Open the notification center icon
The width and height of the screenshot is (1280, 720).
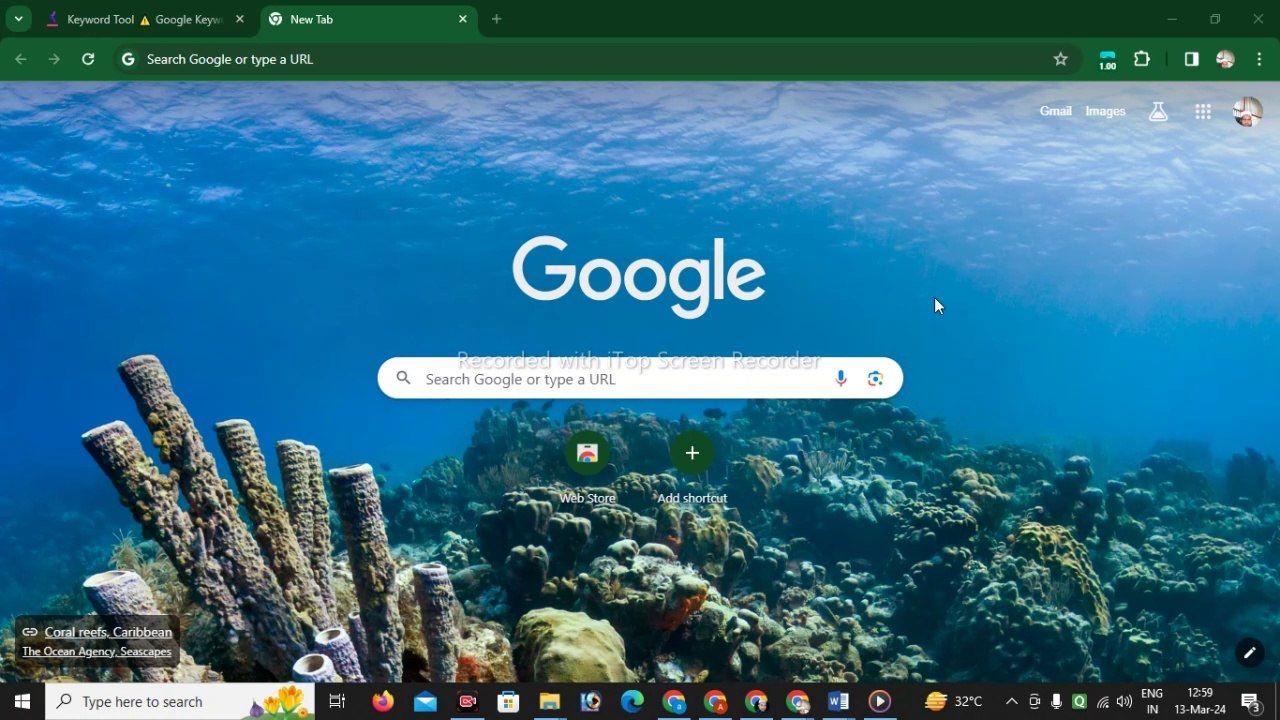tap(1251, 701)
